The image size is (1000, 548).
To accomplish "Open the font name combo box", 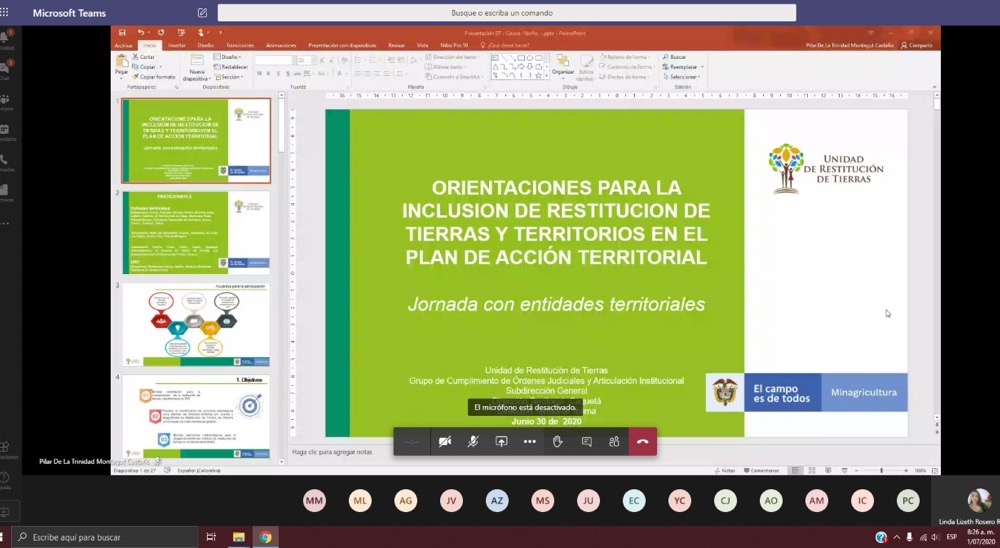I will tap(274, 60).
